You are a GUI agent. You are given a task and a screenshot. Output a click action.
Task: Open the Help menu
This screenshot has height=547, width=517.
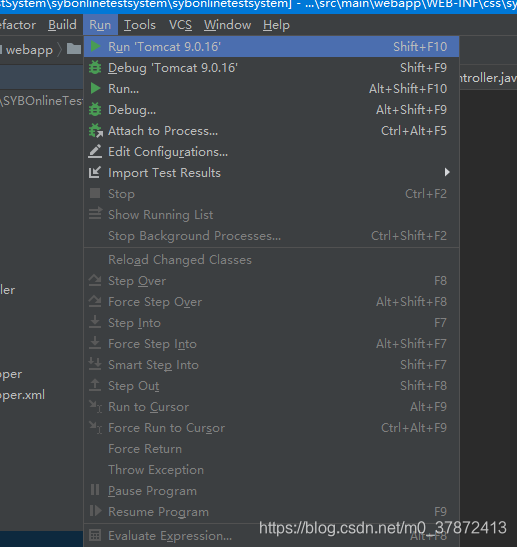click(x=276, y=25)
